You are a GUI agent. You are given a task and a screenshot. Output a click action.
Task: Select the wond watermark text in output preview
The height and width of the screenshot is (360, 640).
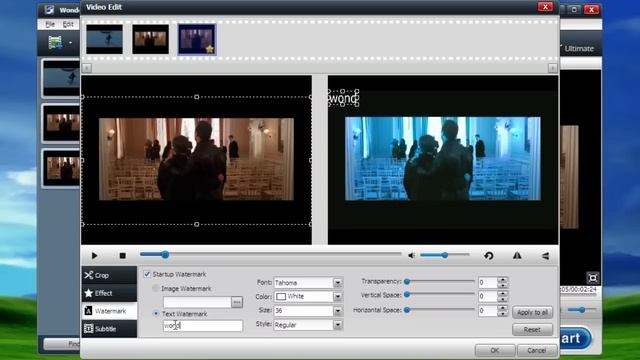343,98
